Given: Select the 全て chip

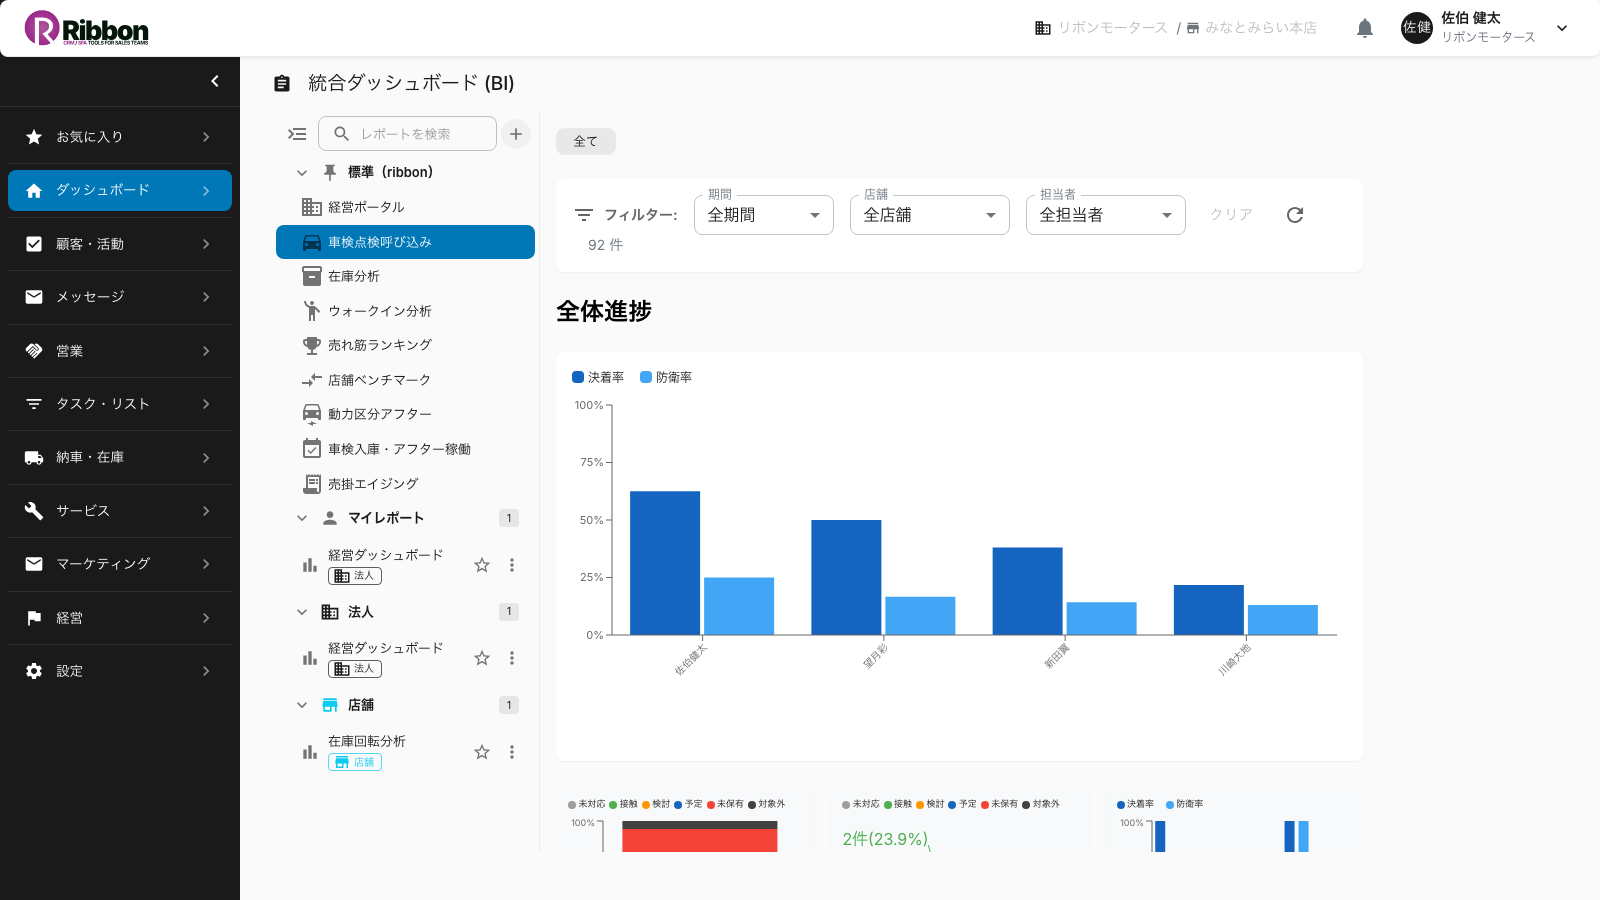Looking at the screenshot, I should click(586, 141).
